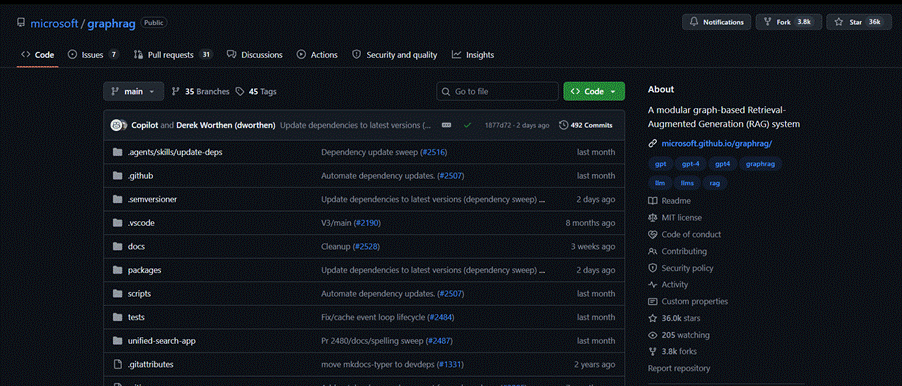The image size is (902, 386).
Task: Open the .gitattributes file name
Action: click(151, 365)
